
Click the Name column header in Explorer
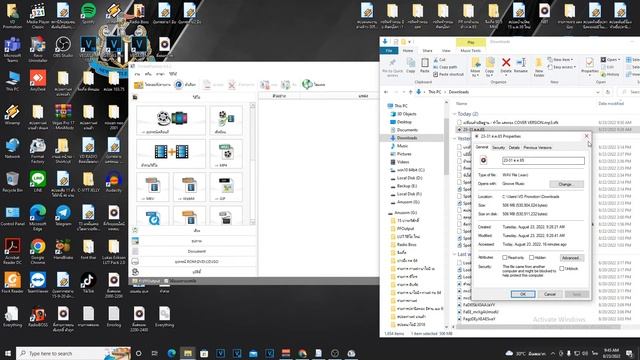click(462, 104)
